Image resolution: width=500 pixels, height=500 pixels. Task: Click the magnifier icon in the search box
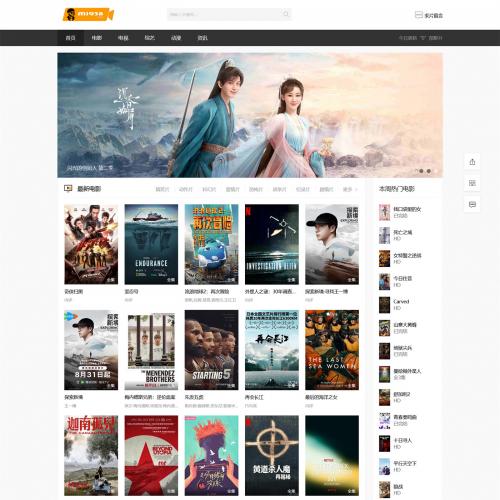pyautogui.click(x=286, y=14)
